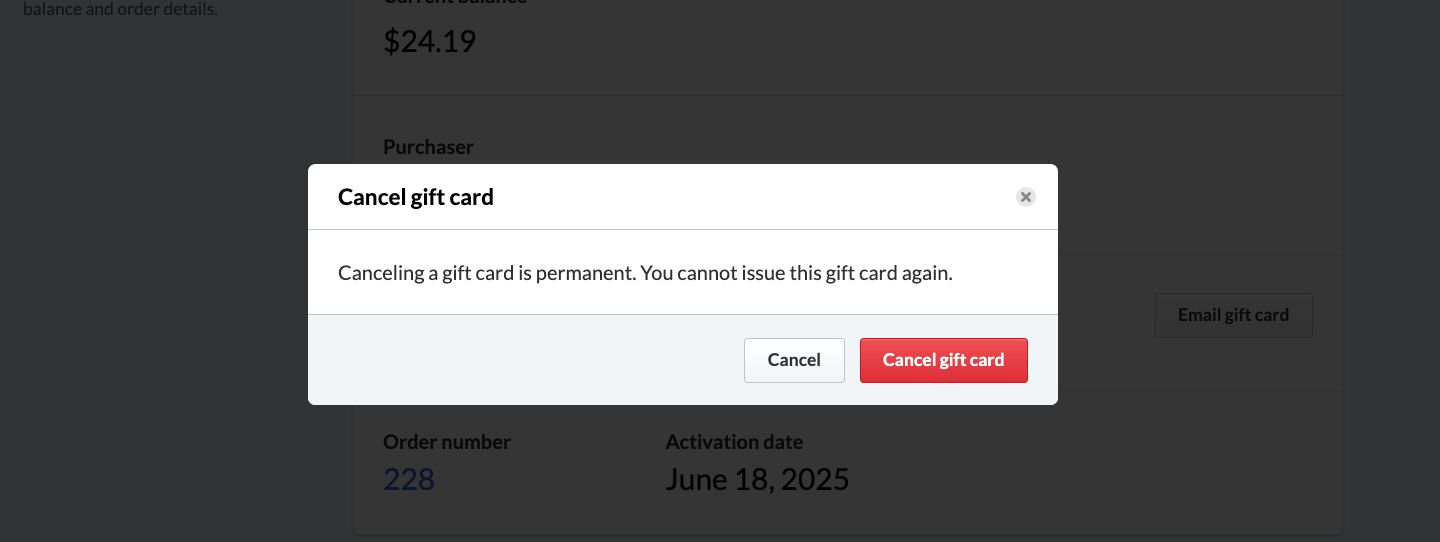Click blank header space right of dialog title
Screen dimensions: 1440x542
(750, 197)
